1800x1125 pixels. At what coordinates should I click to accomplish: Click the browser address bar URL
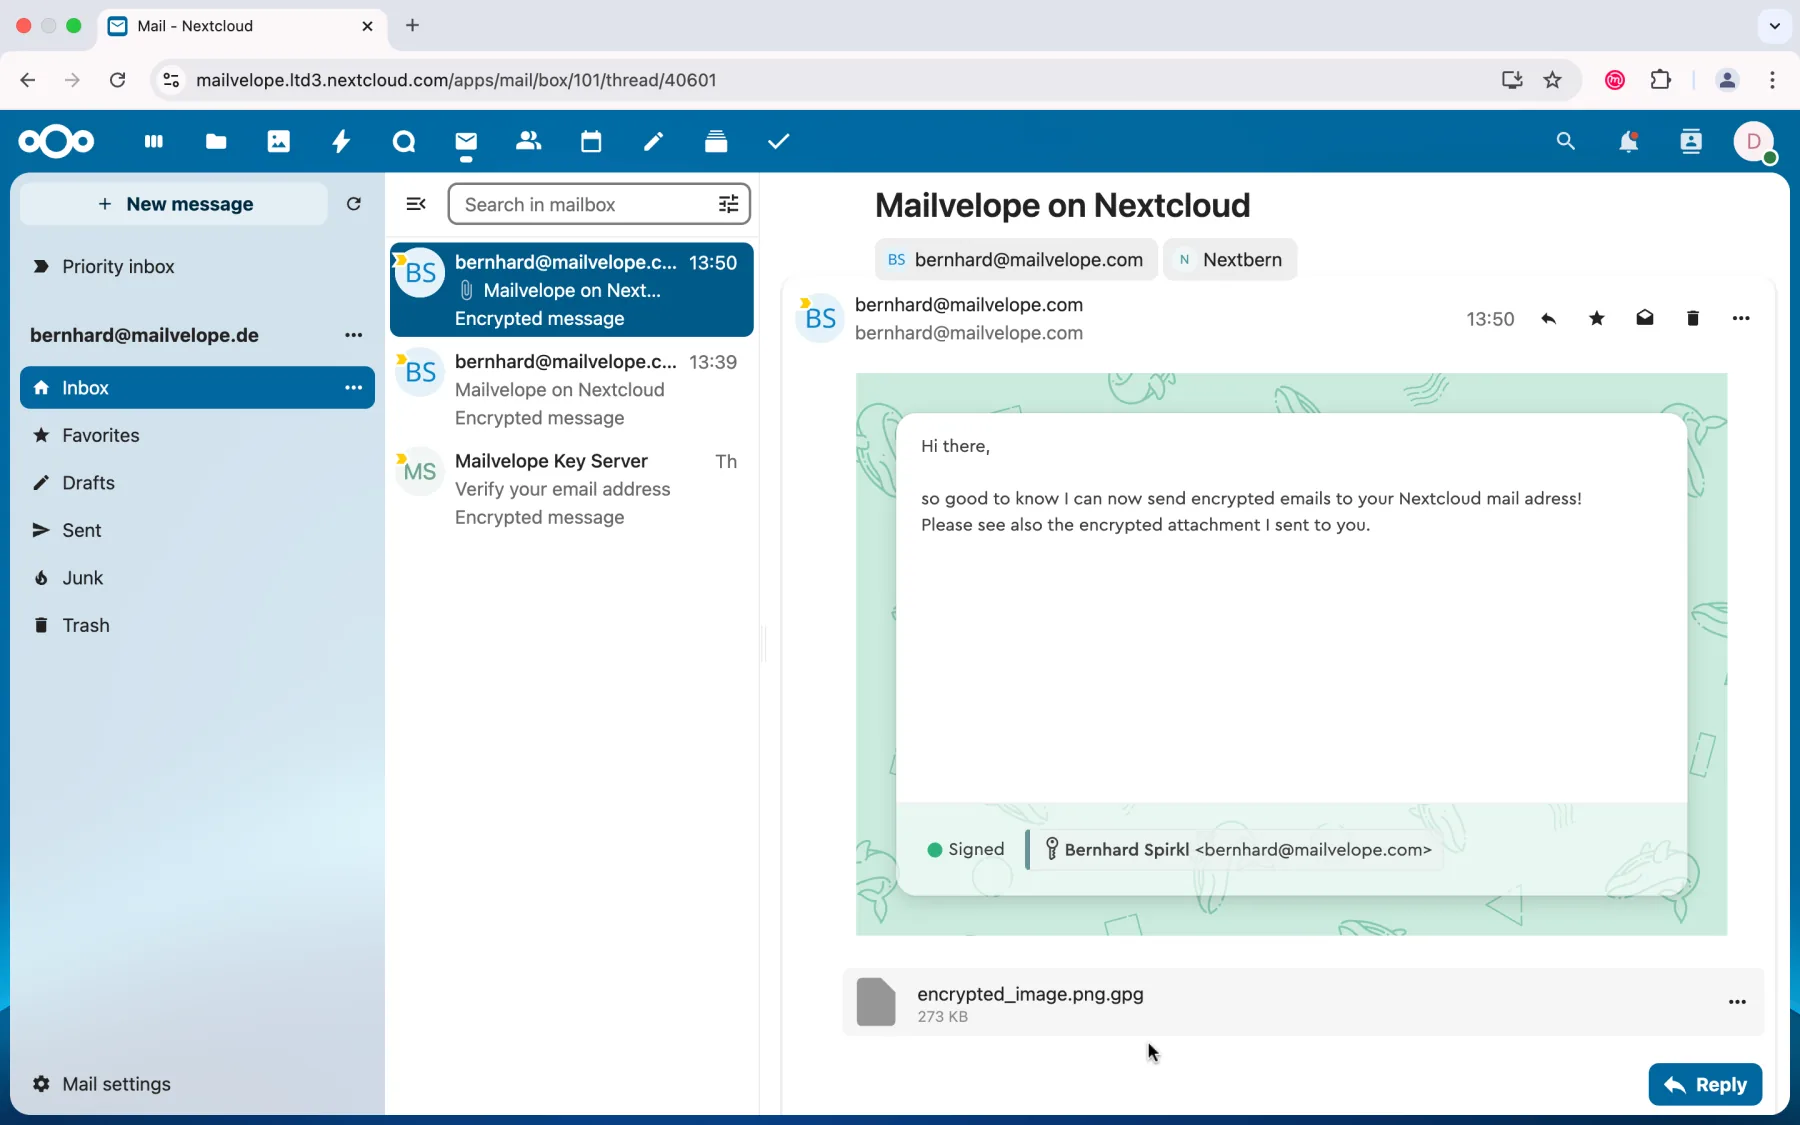[456, 80]
